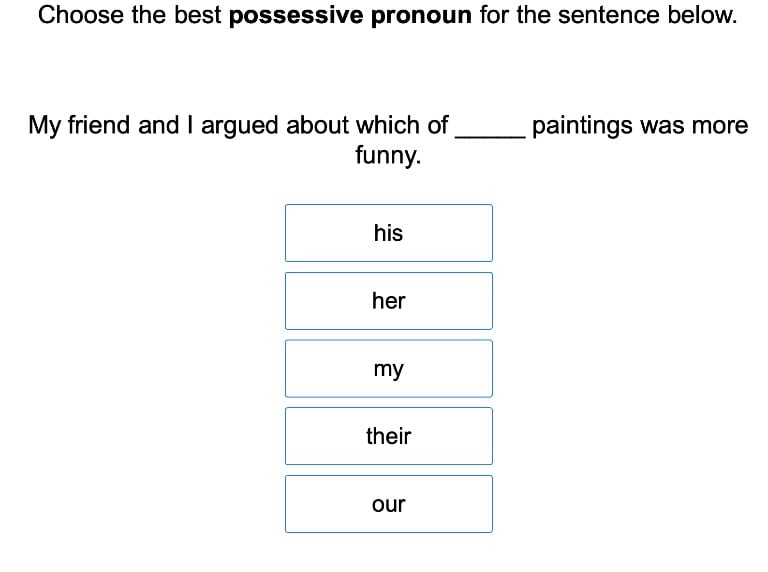The image size is (768, 572).
Task: Click the "our" answer option
Action: pos(388,504)
